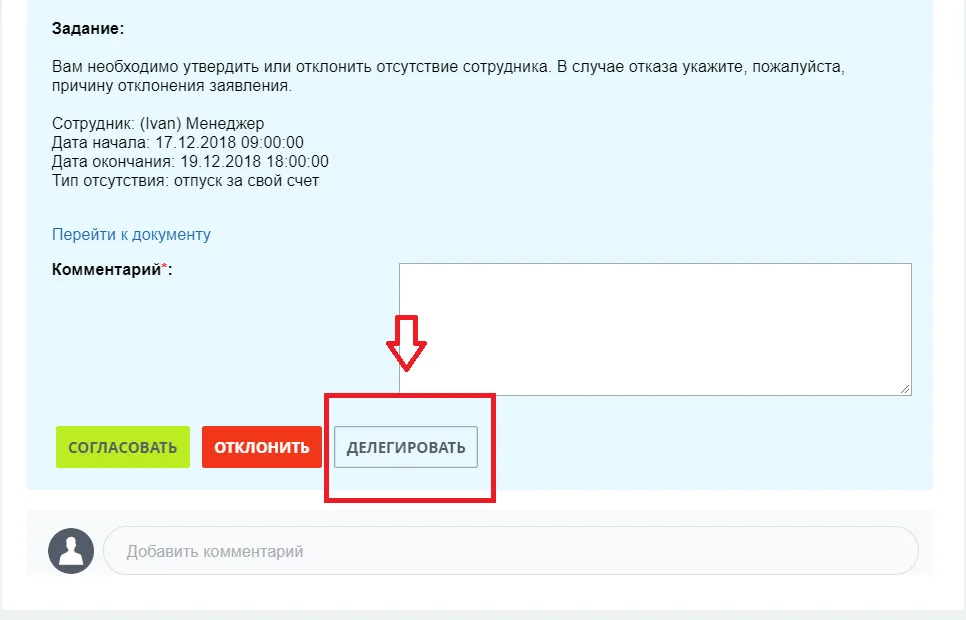Screen dimensions: 966x620
Task: Click the user avatar icon
Action: click(x=71, y=551)
